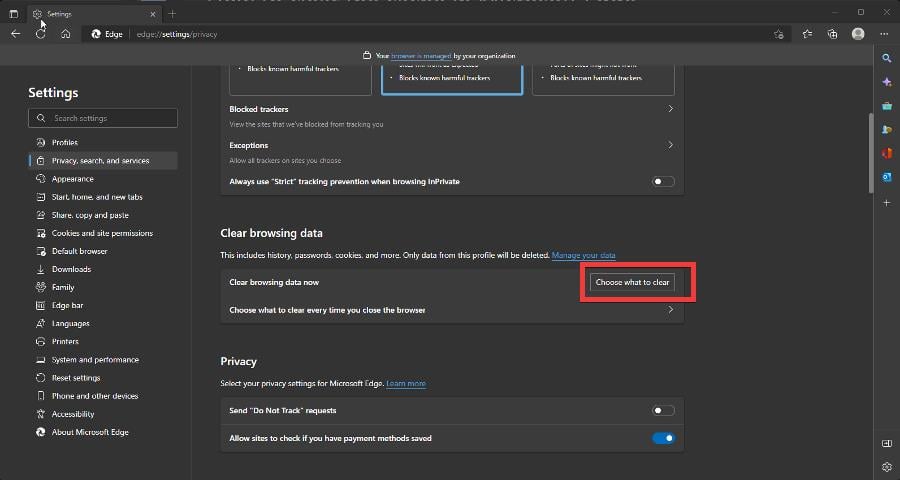Select the middle Balanced tracking prevention card

(452, 80)
